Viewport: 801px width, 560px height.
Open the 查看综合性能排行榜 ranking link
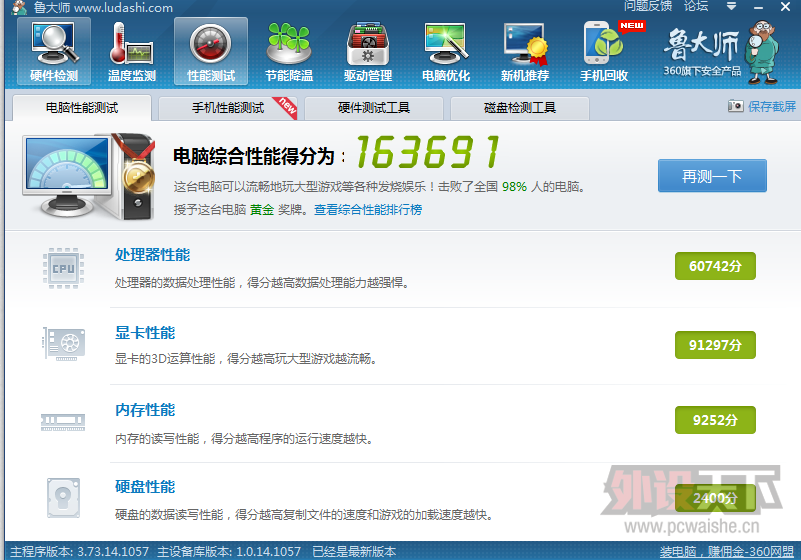368,209
